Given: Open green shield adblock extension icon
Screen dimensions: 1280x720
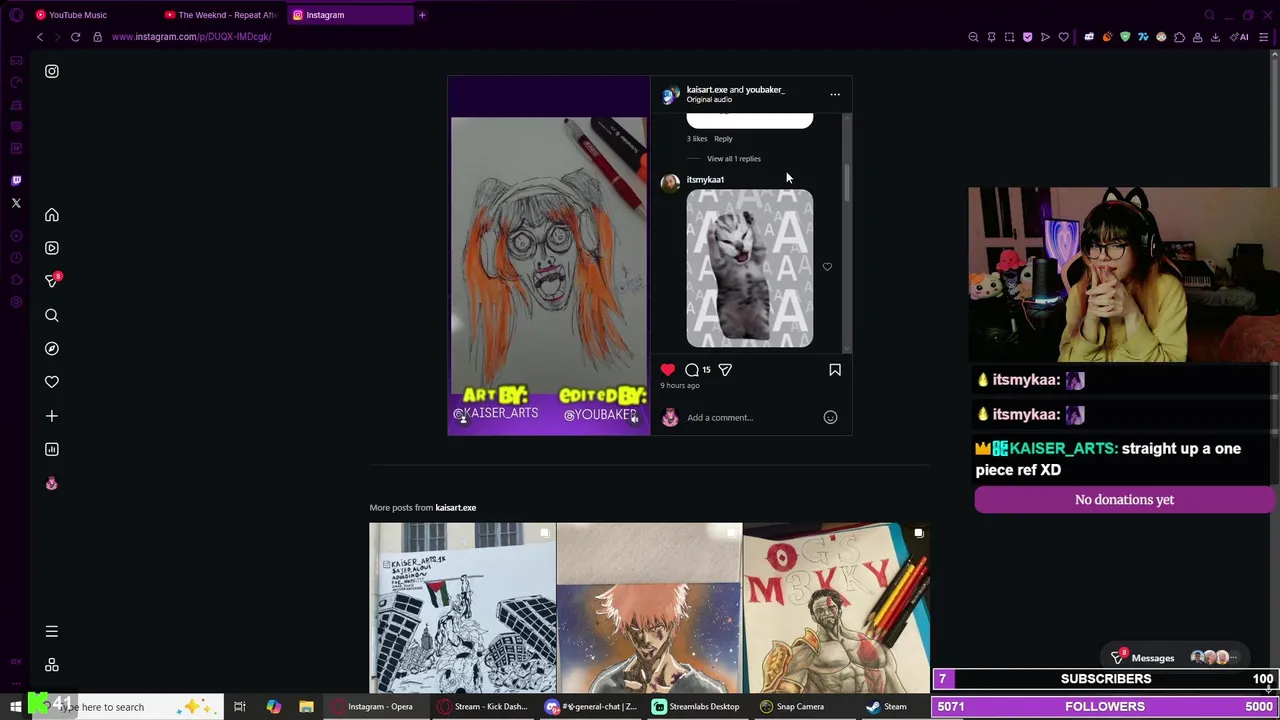Looking at the screenshot, I should click(1125, 37).
